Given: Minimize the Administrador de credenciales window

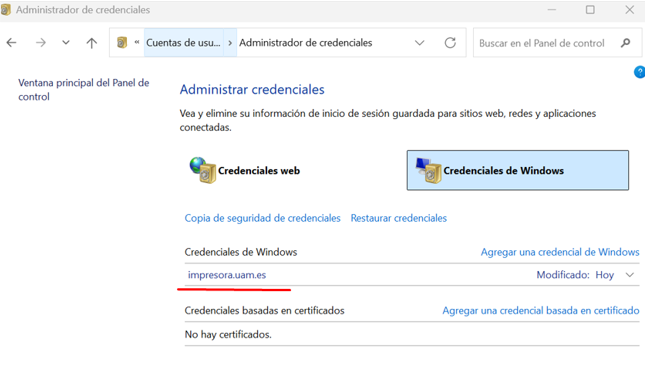Looking at the screenshot, I should pos(551,10).
